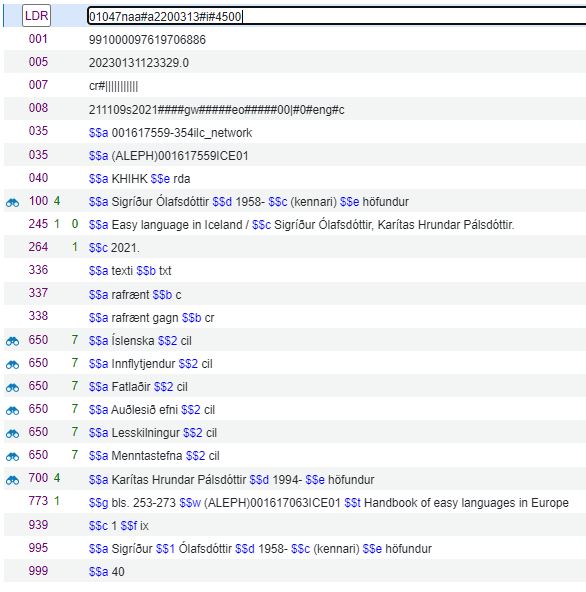The width and height of the screenshot is (586, 592).
Task: Click the 008 fixed field value
Action: coord(216,109)
